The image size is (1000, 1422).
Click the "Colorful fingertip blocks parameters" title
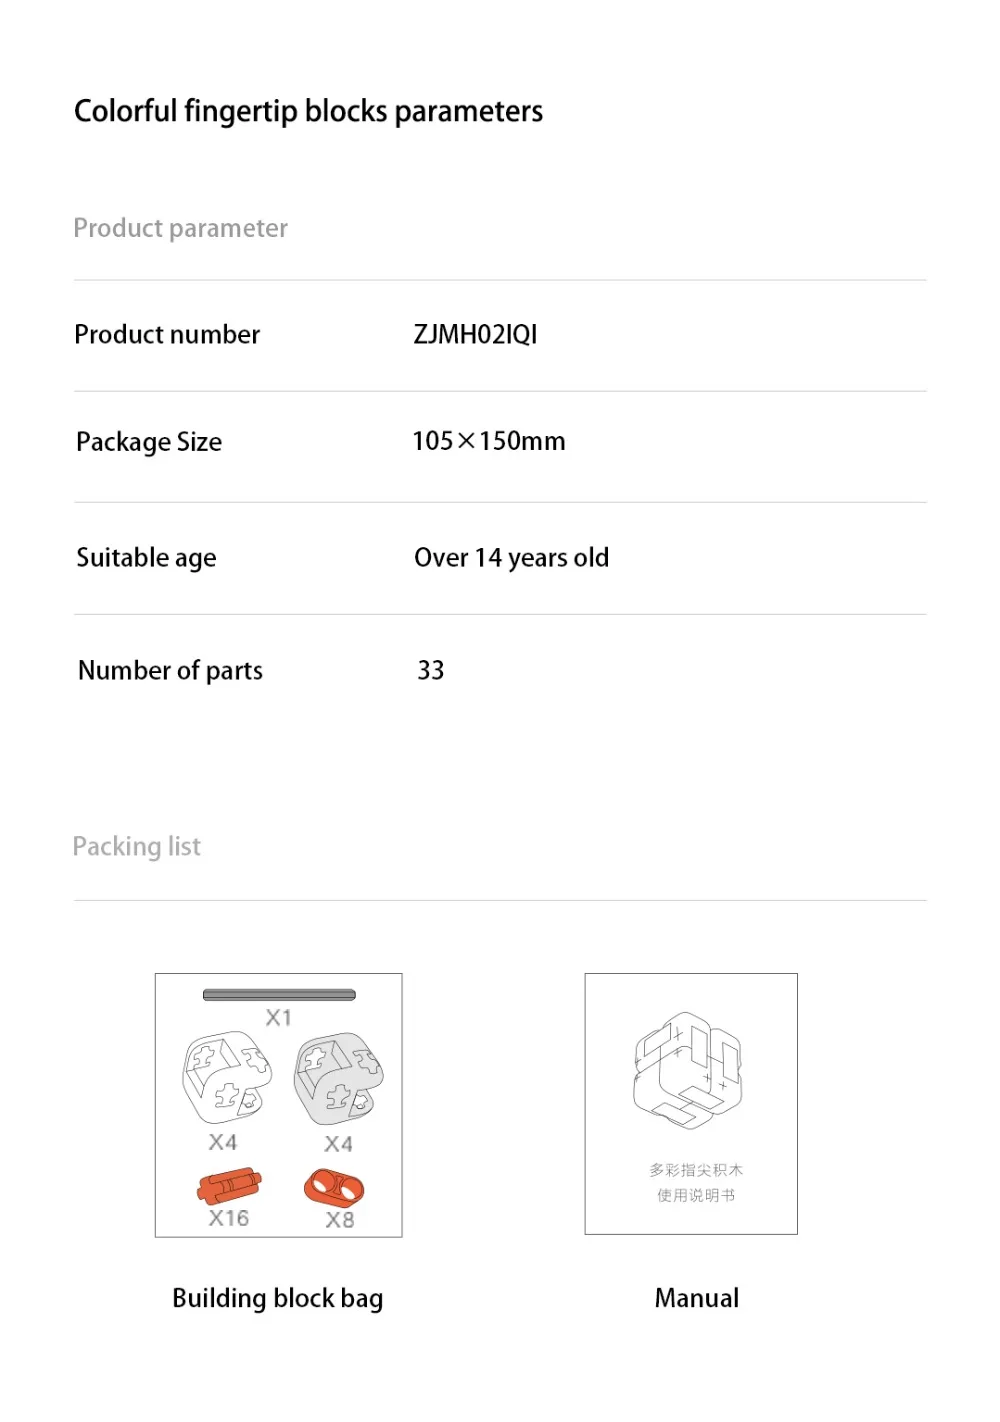pos(308,111)
